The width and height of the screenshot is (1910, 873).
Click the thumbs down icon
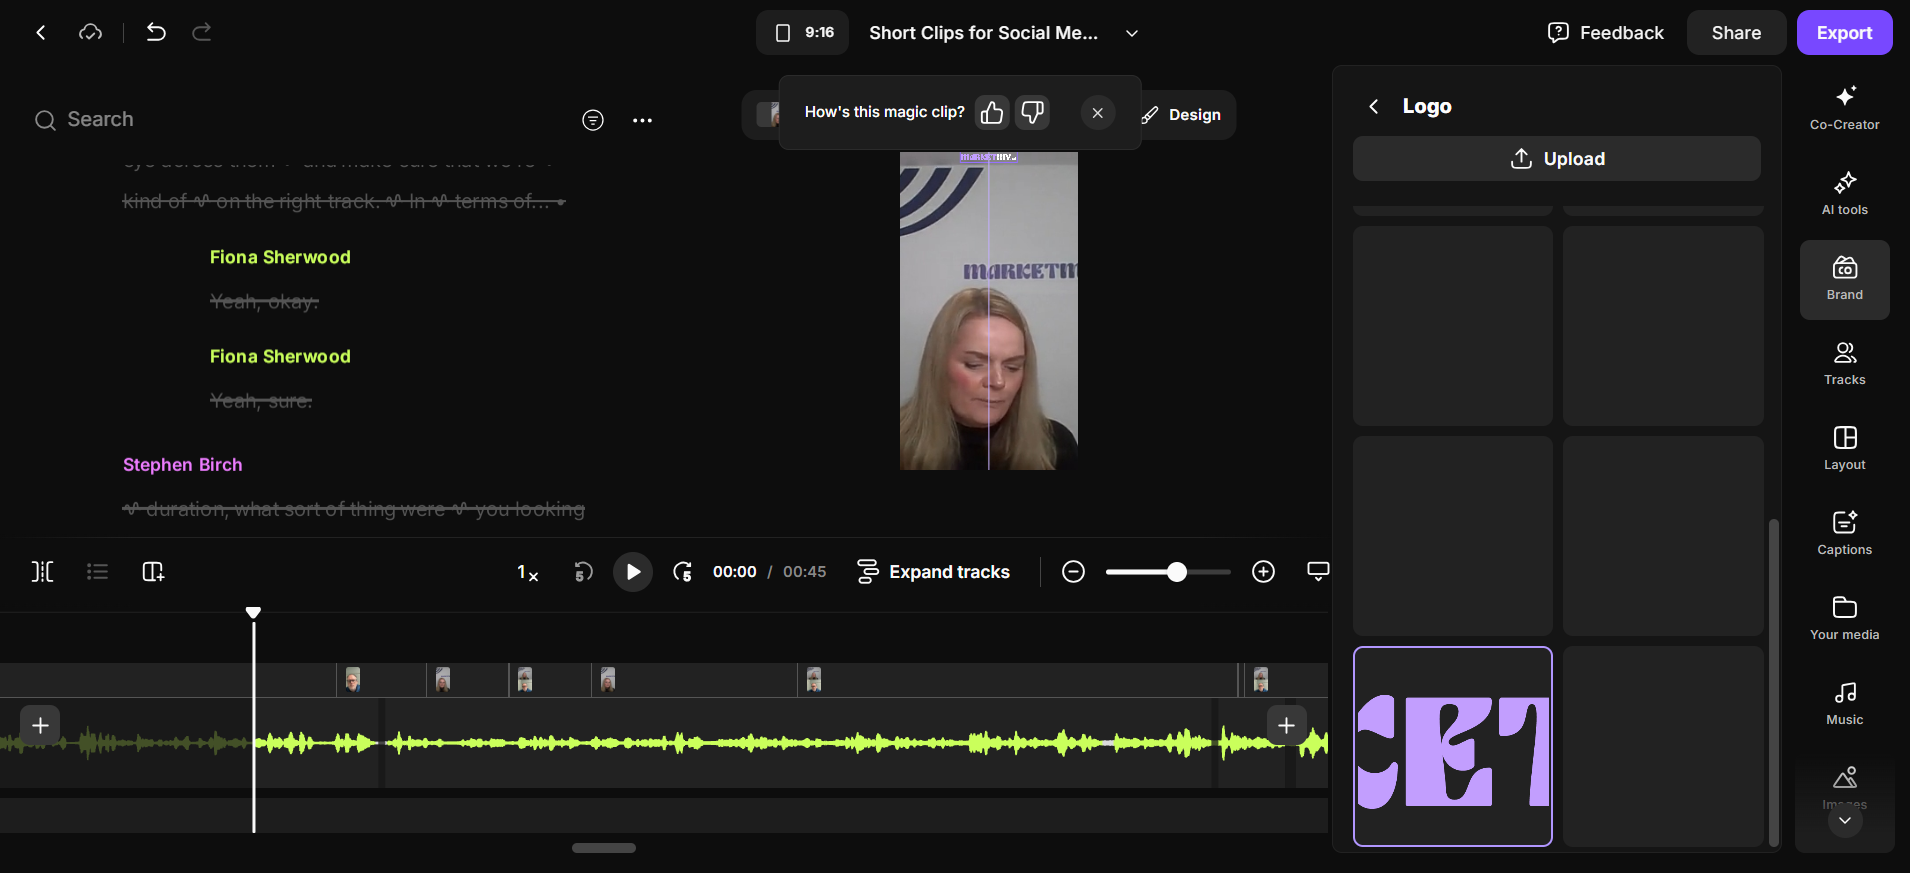point(1032,113)
